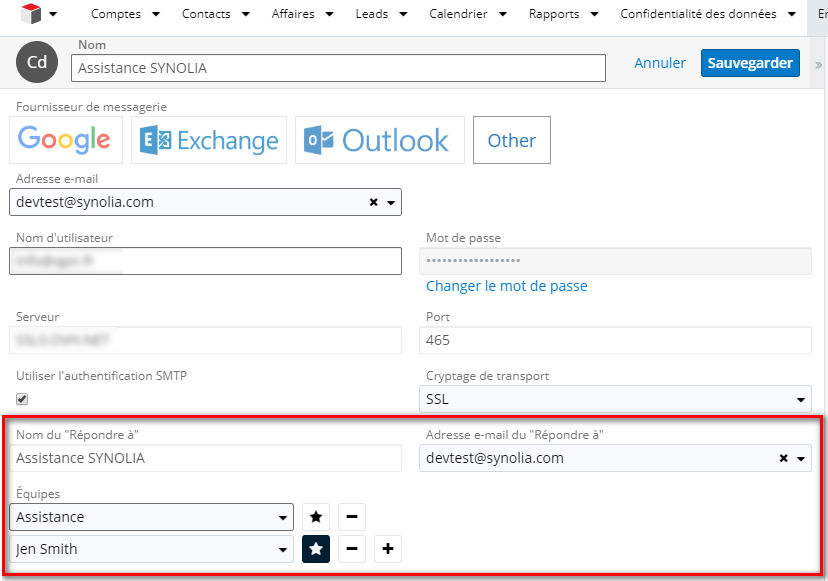
Task: Click the Serveur input field
Action: point(205,340)
